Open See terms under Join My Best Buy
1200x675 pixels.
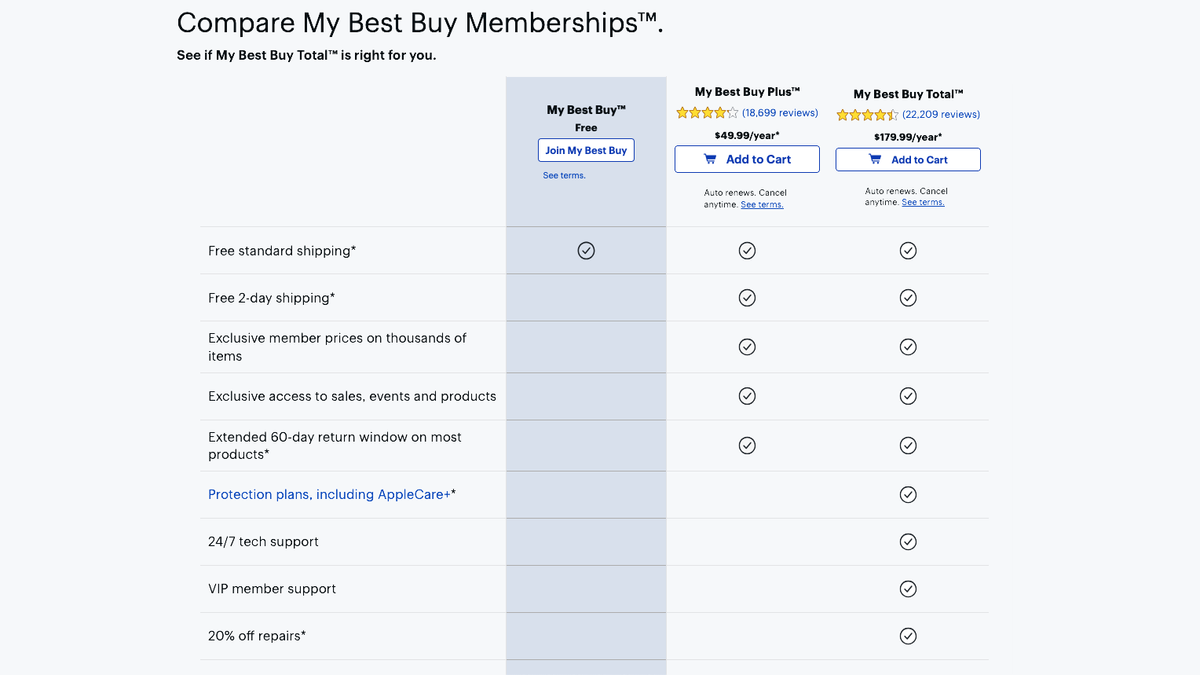point(564,175)
